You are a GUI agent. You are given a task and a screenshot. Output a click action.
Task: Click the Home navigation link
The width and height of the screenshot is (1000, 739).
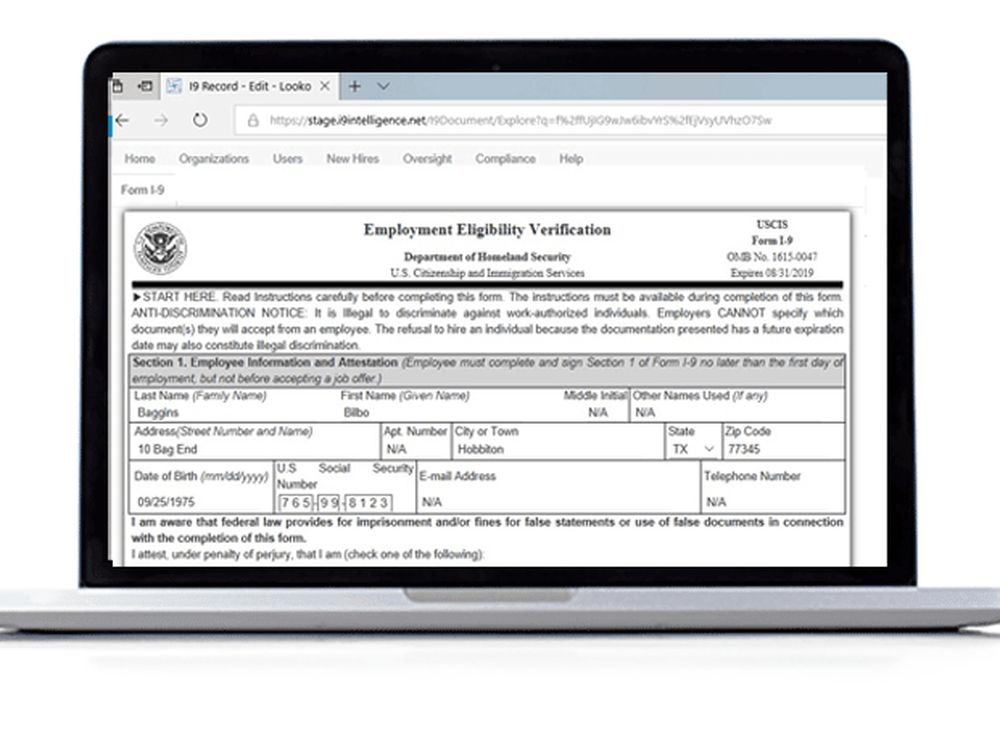[x=139, y=158]
